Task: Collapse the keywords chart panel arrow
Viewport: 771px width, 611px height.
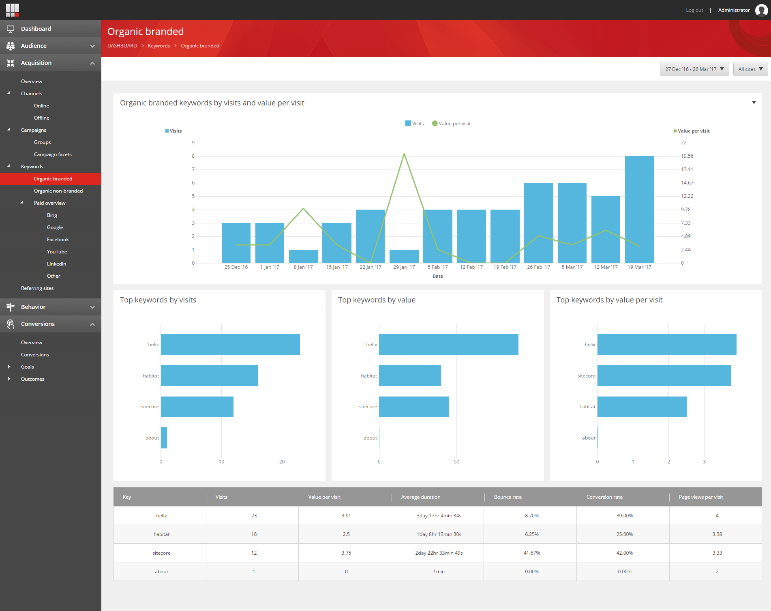Action: [x=753, y=102]
